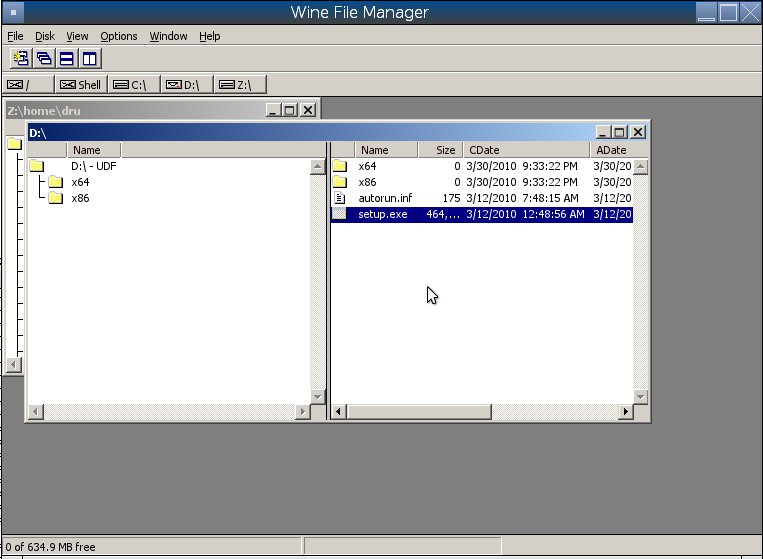The image size is (763, 559).
Task: Switch to the C:\ drive
Action: pos(134,85)
